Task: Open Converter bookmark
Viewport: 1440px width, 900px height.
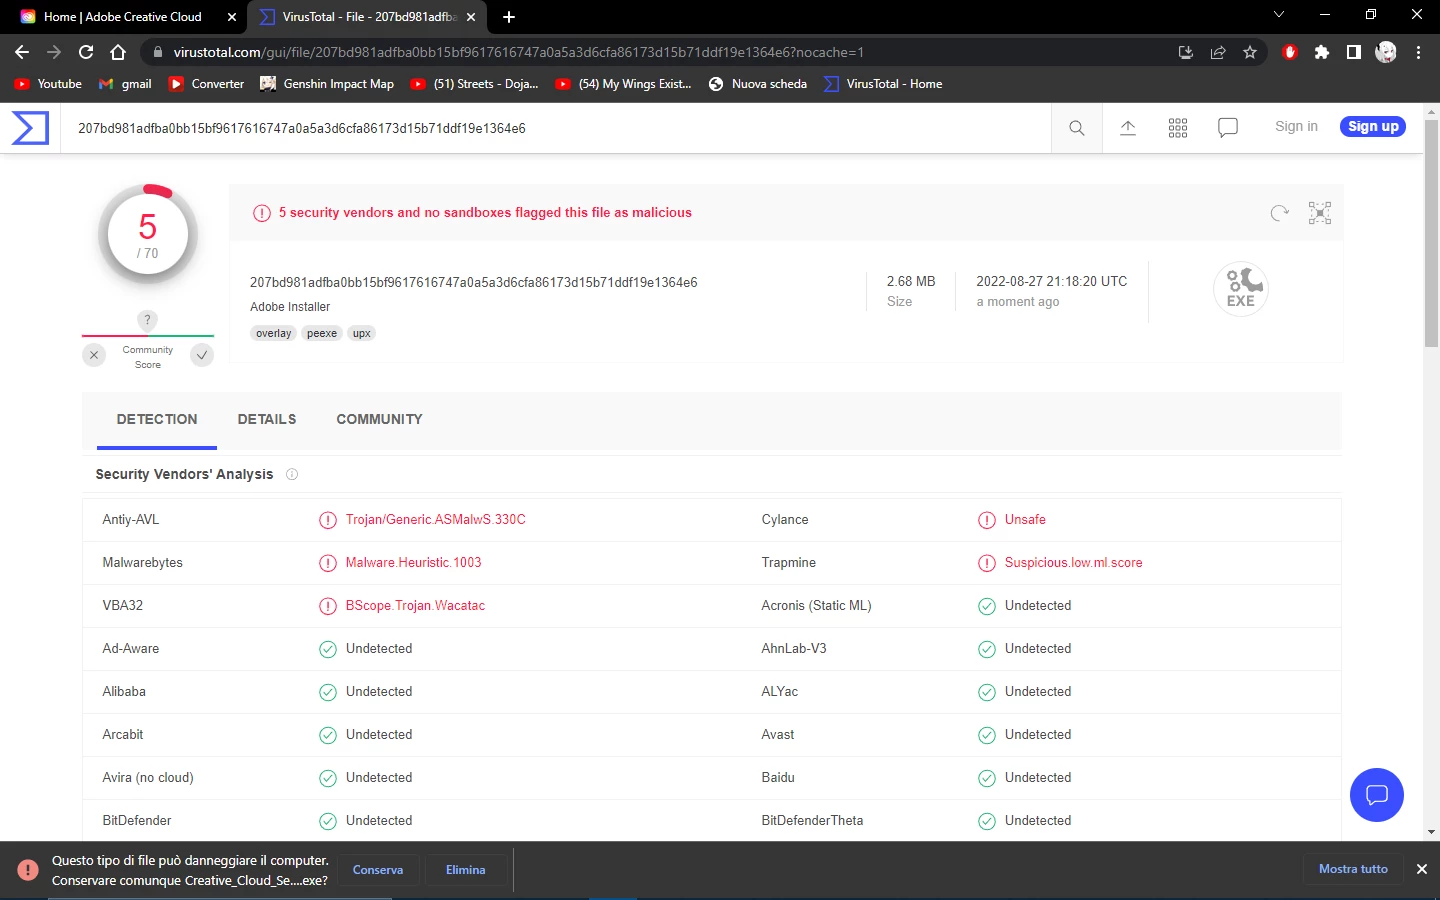Action: point(207,84)
